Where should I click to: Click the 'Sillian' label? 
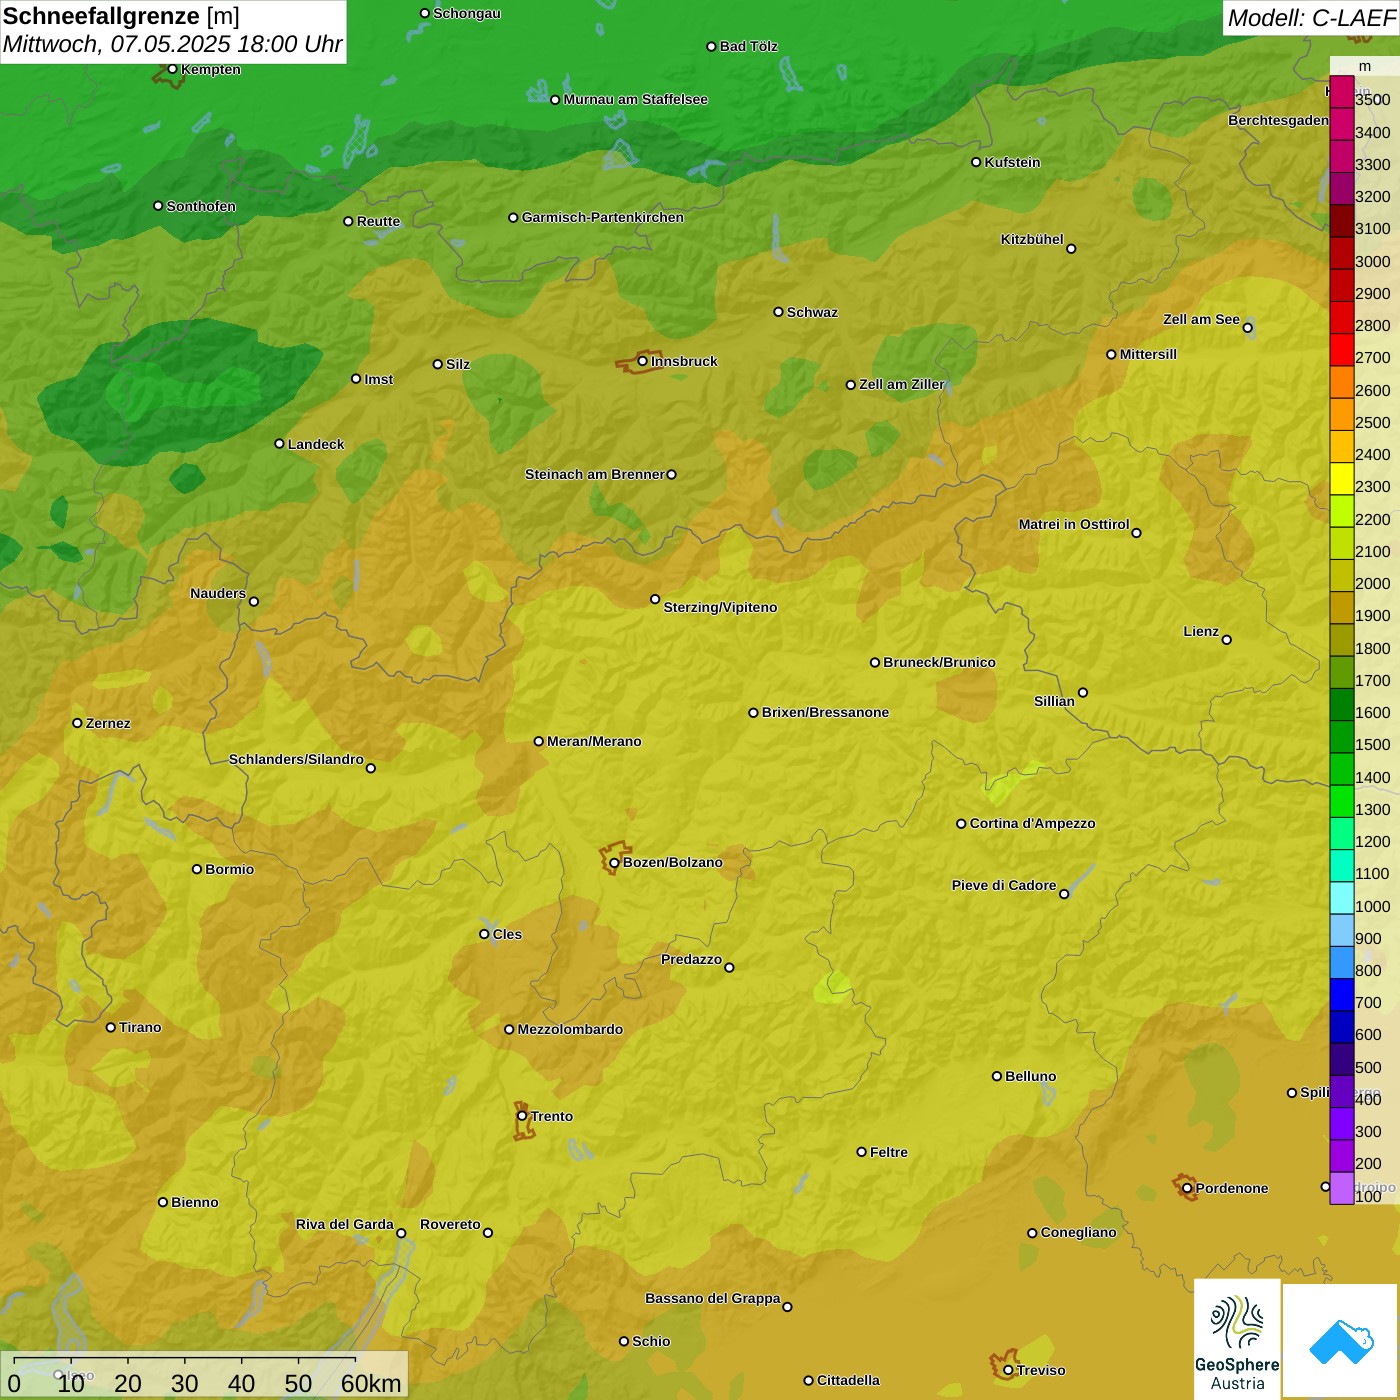(x=1054, y=701)
